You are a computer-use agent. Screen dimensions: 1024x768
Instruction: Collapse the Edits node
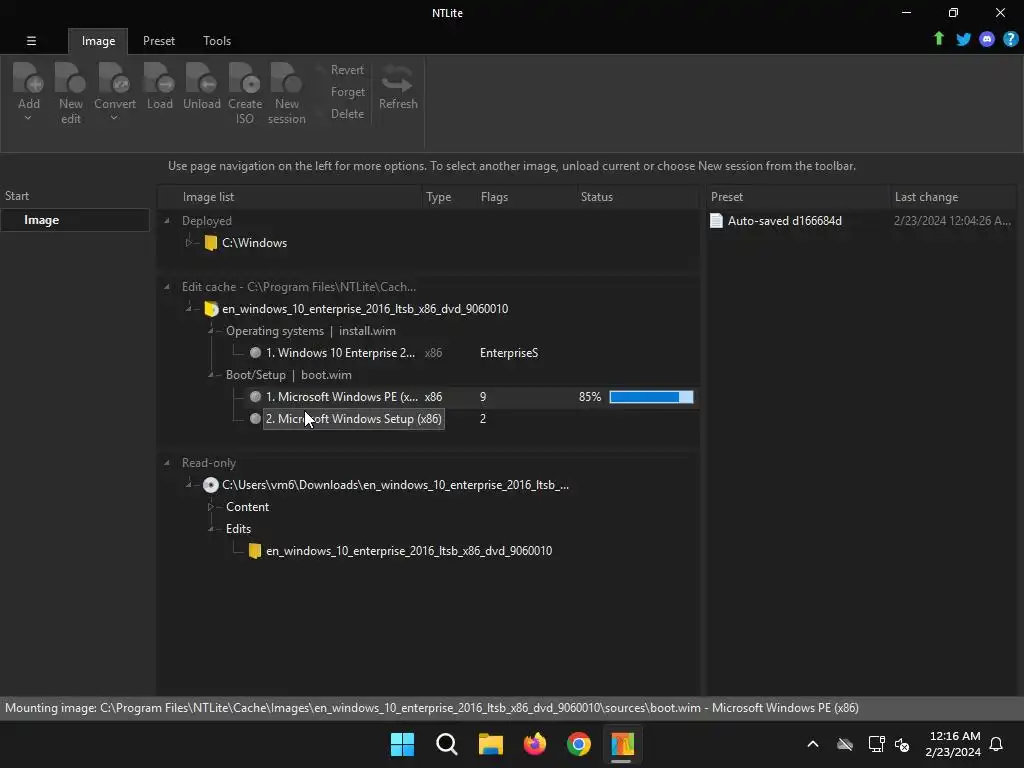coord(211,529)
